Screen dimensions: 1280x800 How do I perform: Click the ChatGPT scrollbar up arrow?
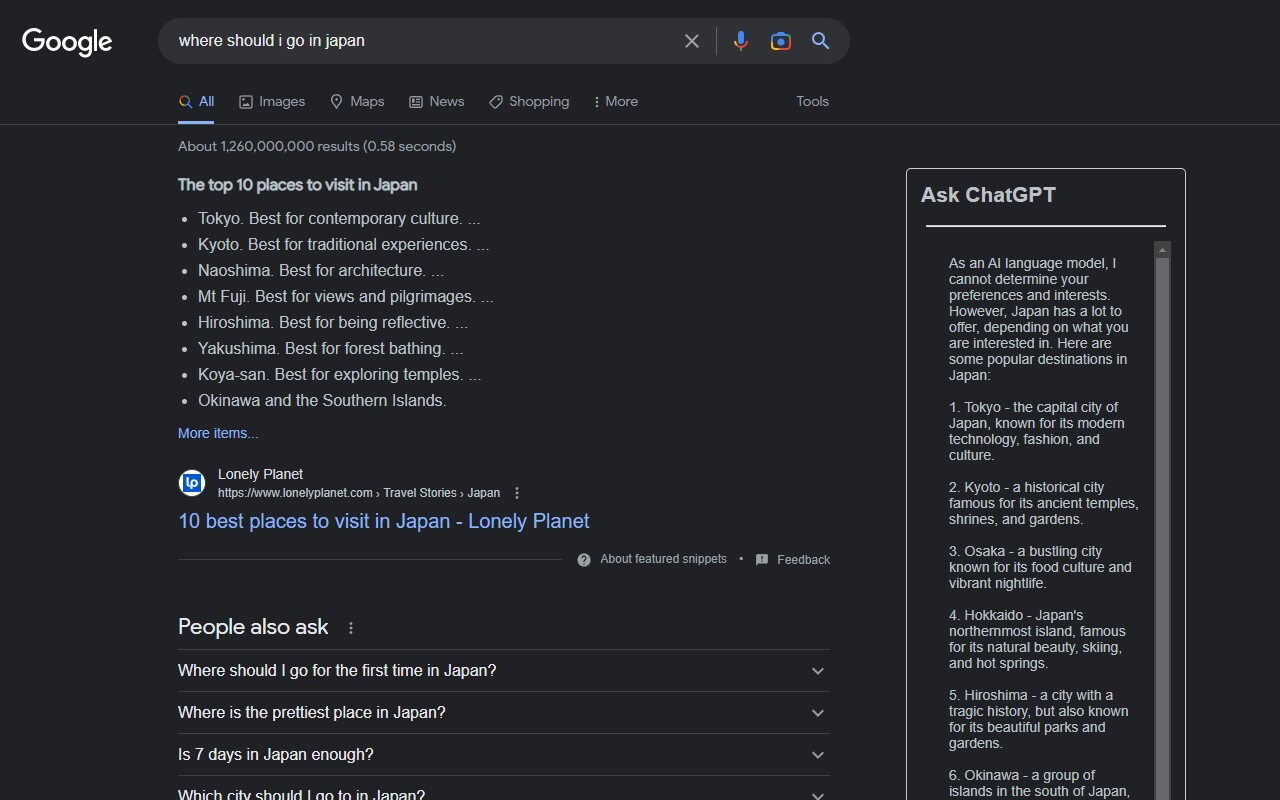pos(1162,250)
